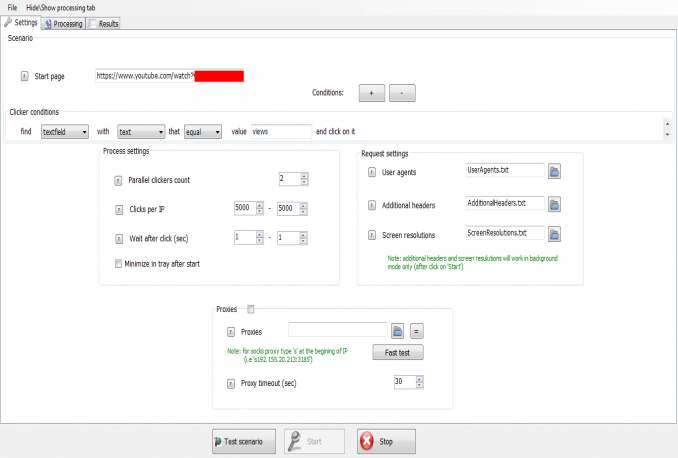The image size is (678, 458).
Task: Click help icon beside Proxy timeout
Action: tap(231, 382)
